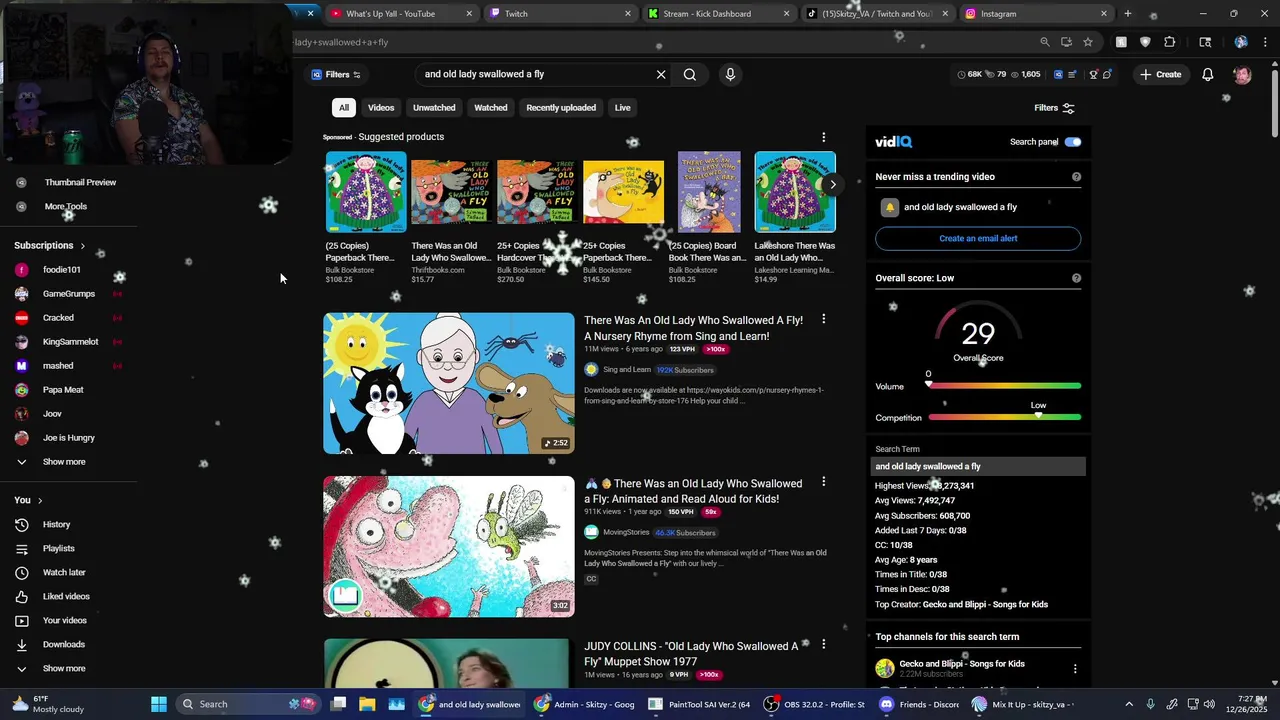Open Downloads in sidebar
Image resolution: width=1280 pixels, height=720 pixels.
click(x=64, y=644)
